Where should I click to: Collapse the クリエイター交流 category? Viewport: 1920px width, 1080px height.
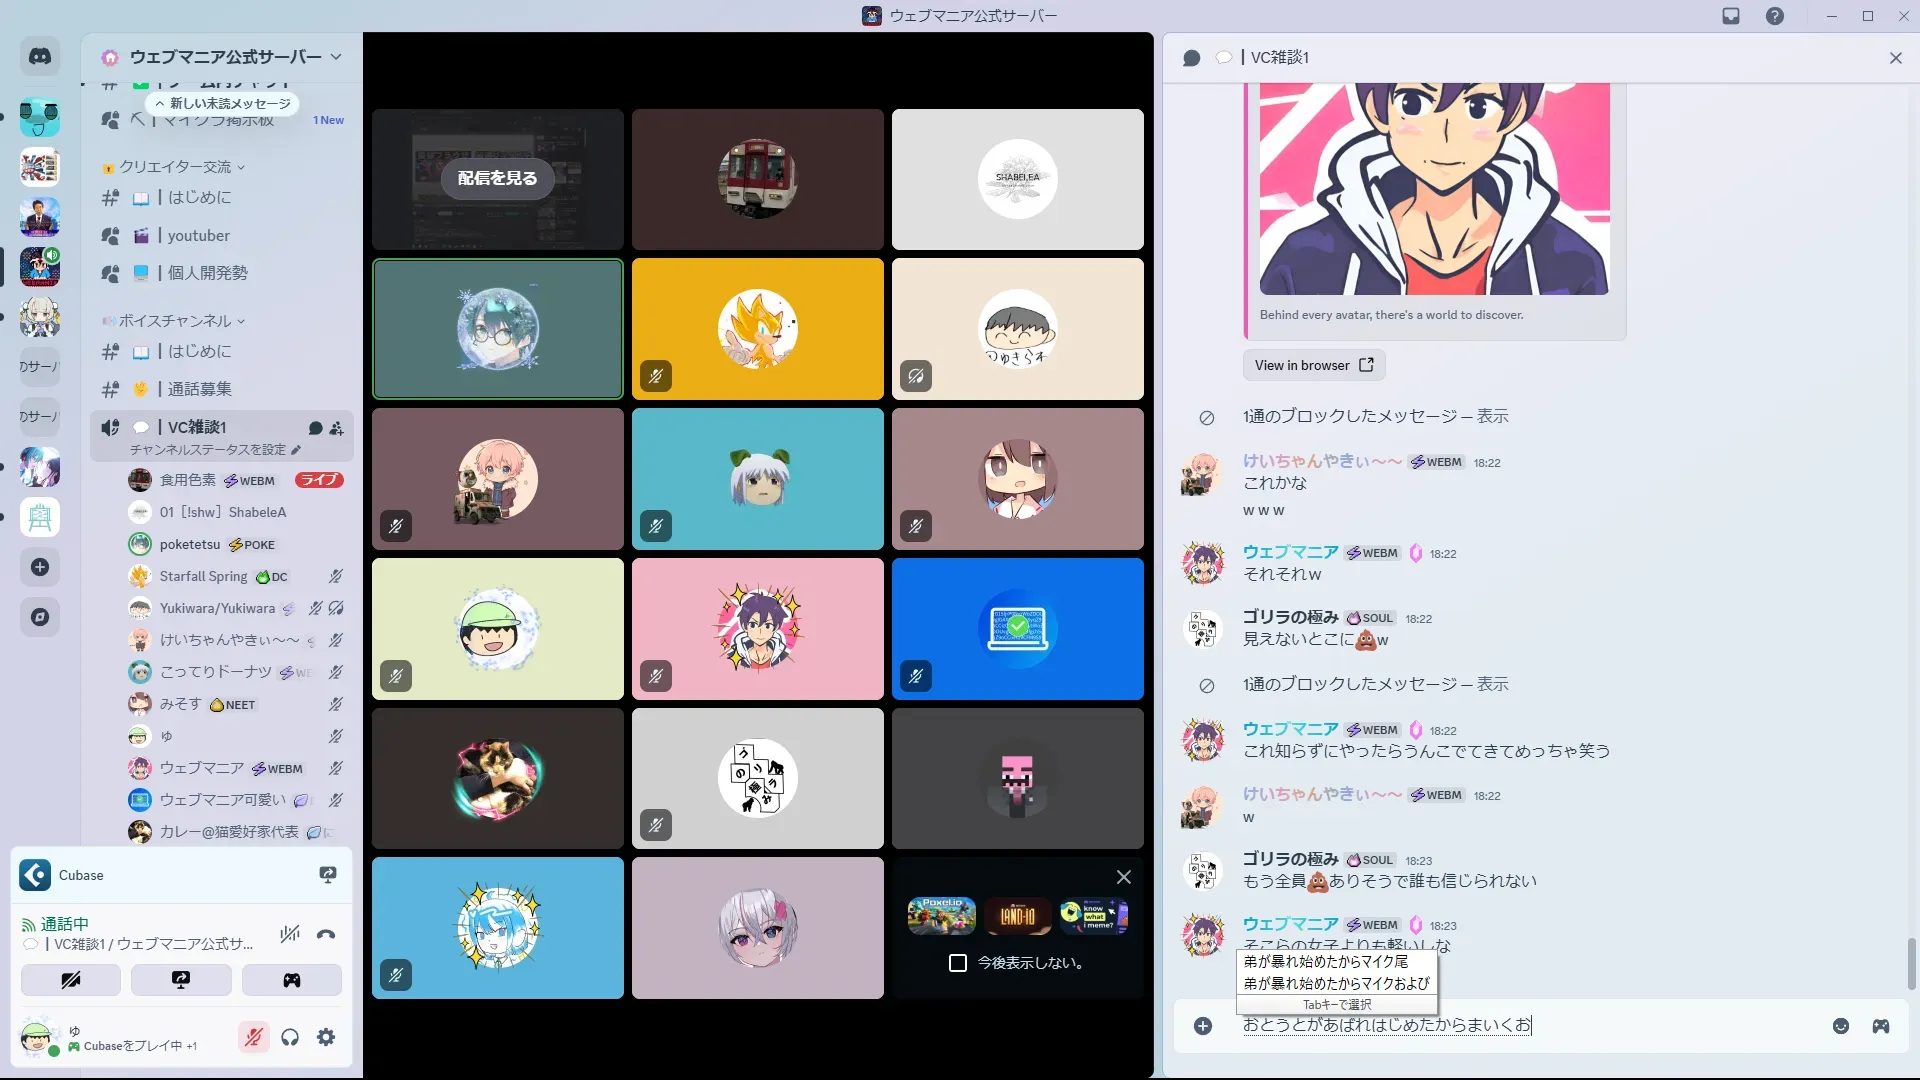click(175, 167)
